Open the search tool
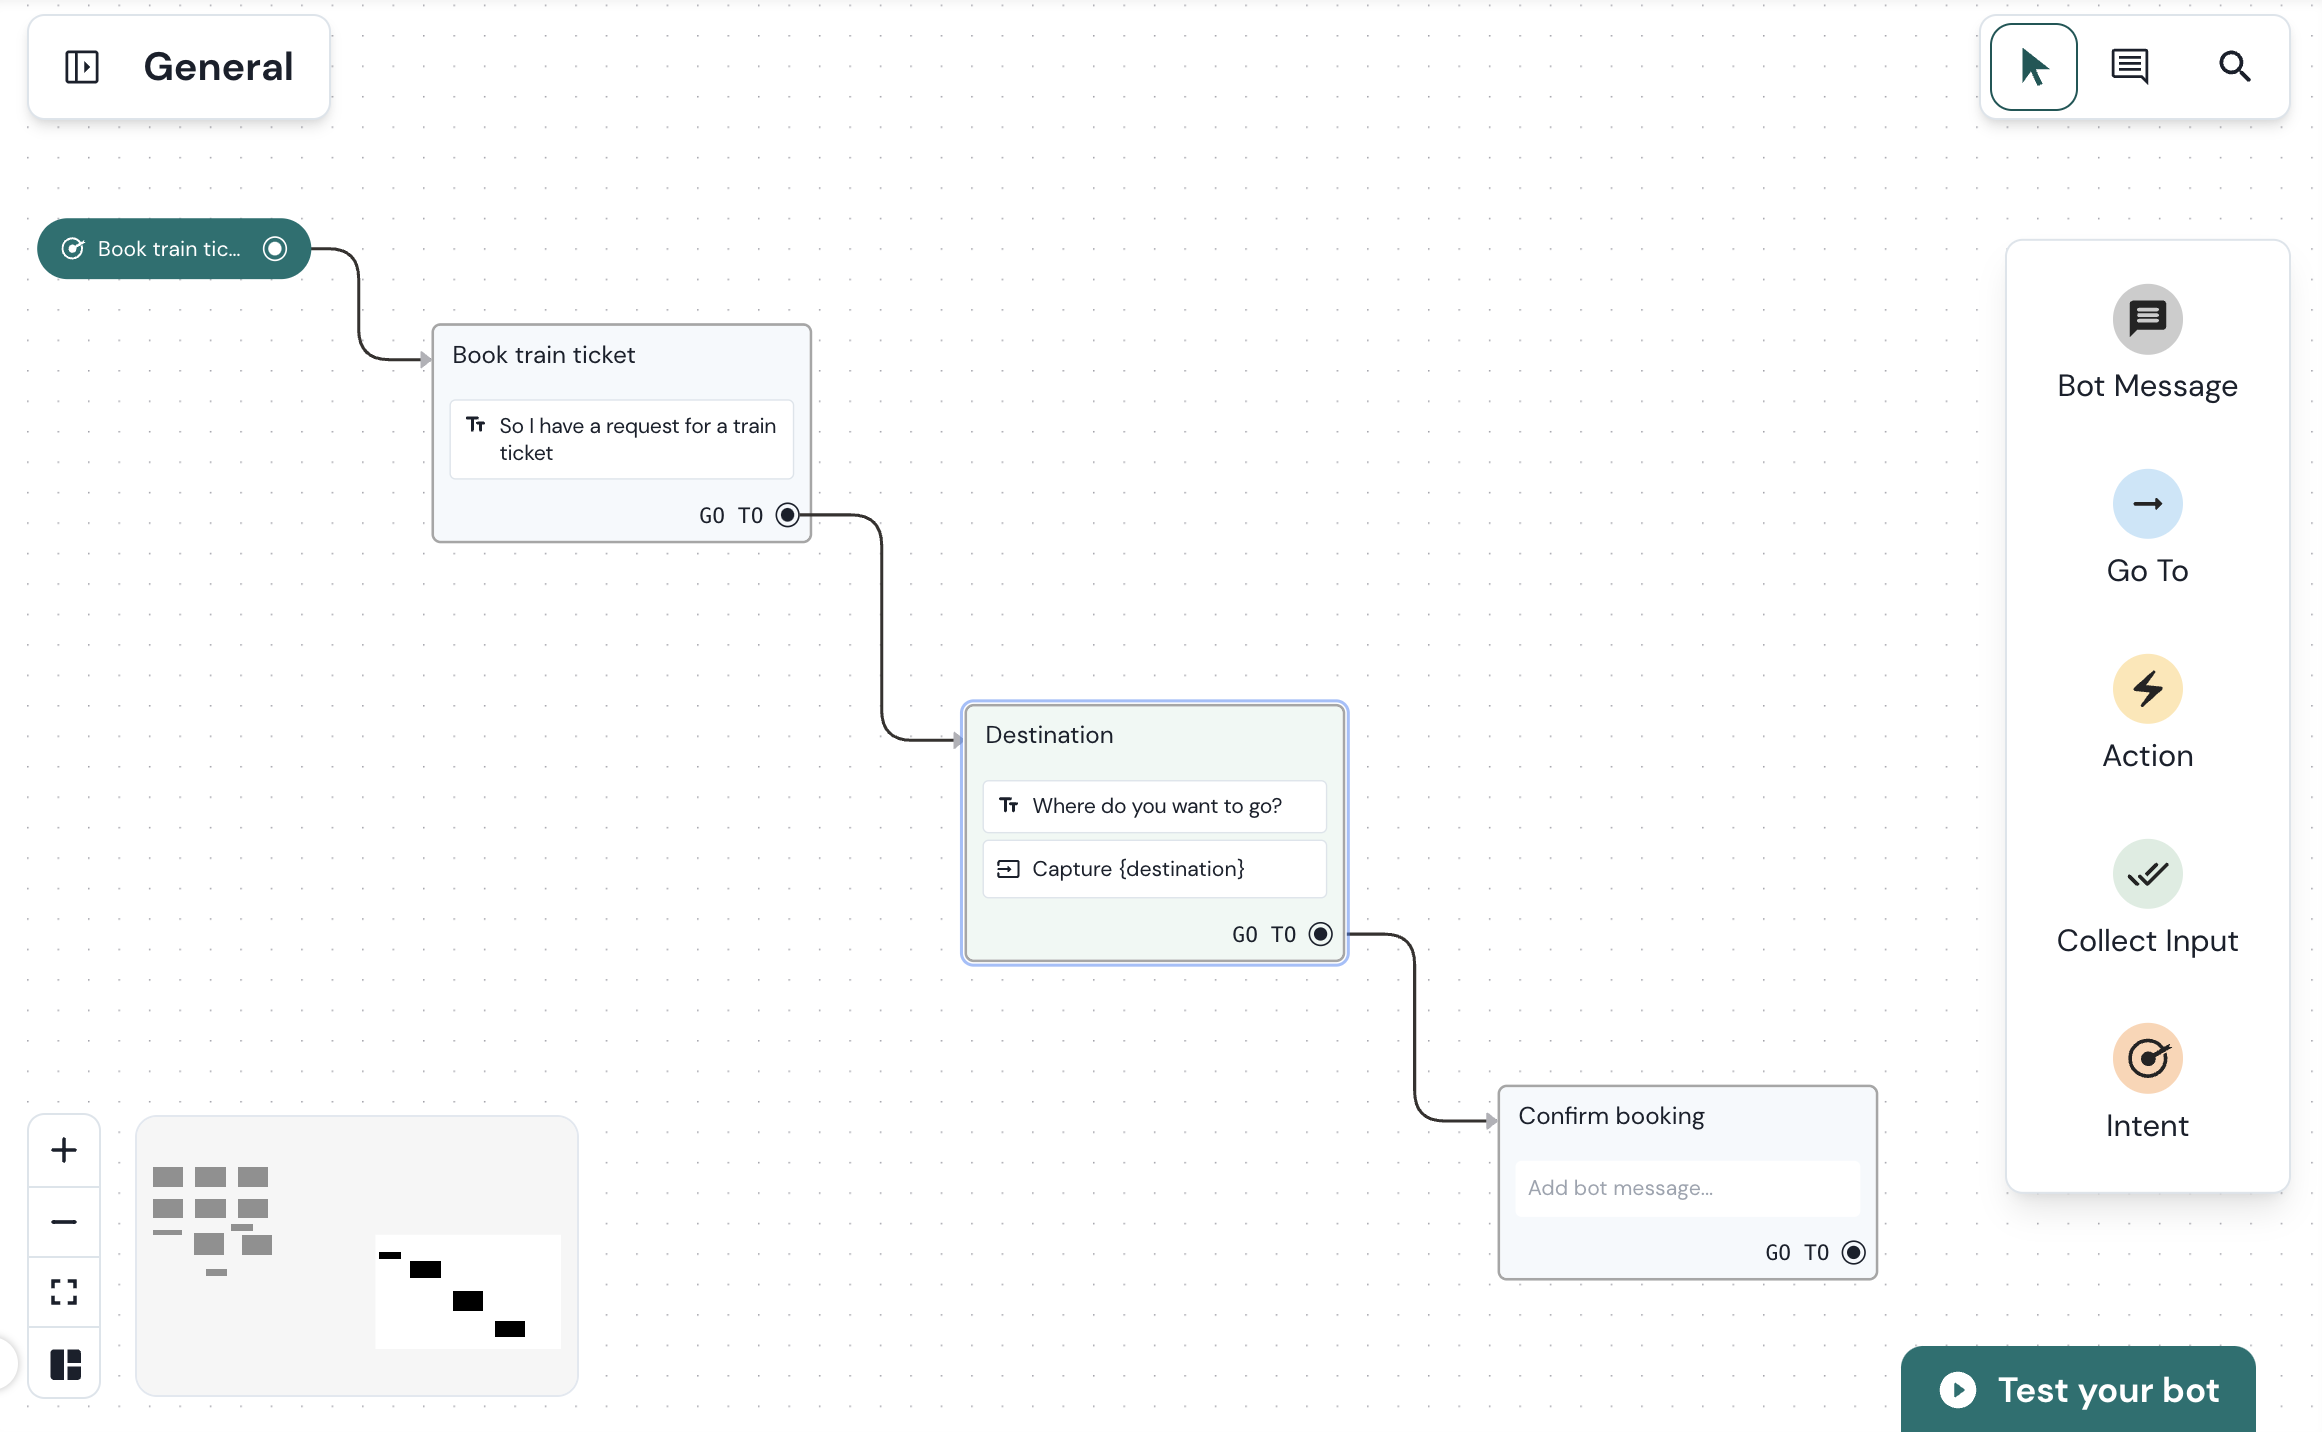 pyautogui.click(x=2234, y=67)
